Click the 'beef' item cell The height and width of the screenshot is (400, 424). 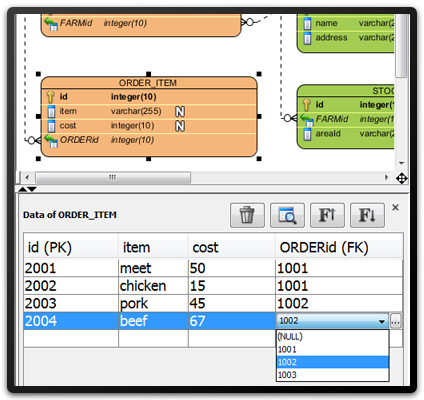[153, 321]
